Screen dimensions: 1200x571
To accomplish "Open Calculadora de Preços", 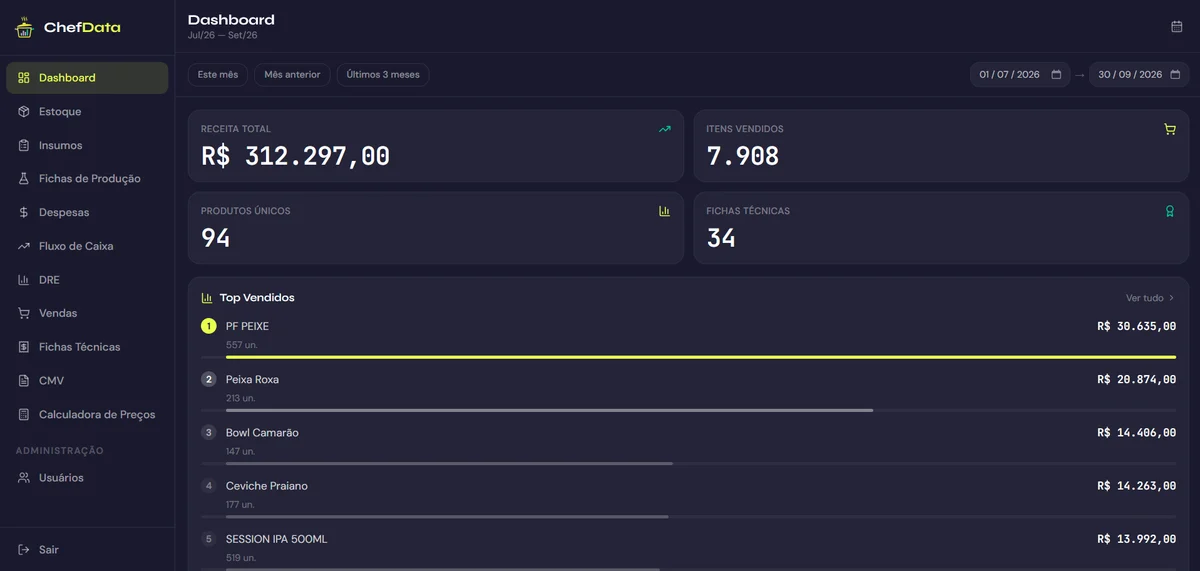I will point(87,414).
